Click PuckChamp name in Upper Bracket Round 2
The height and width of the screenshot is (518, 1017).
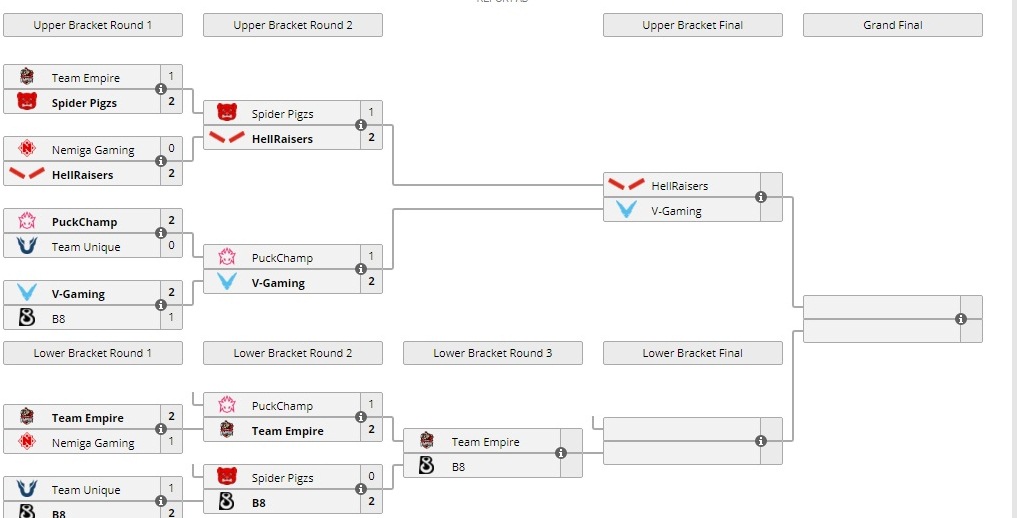(282, 257)
